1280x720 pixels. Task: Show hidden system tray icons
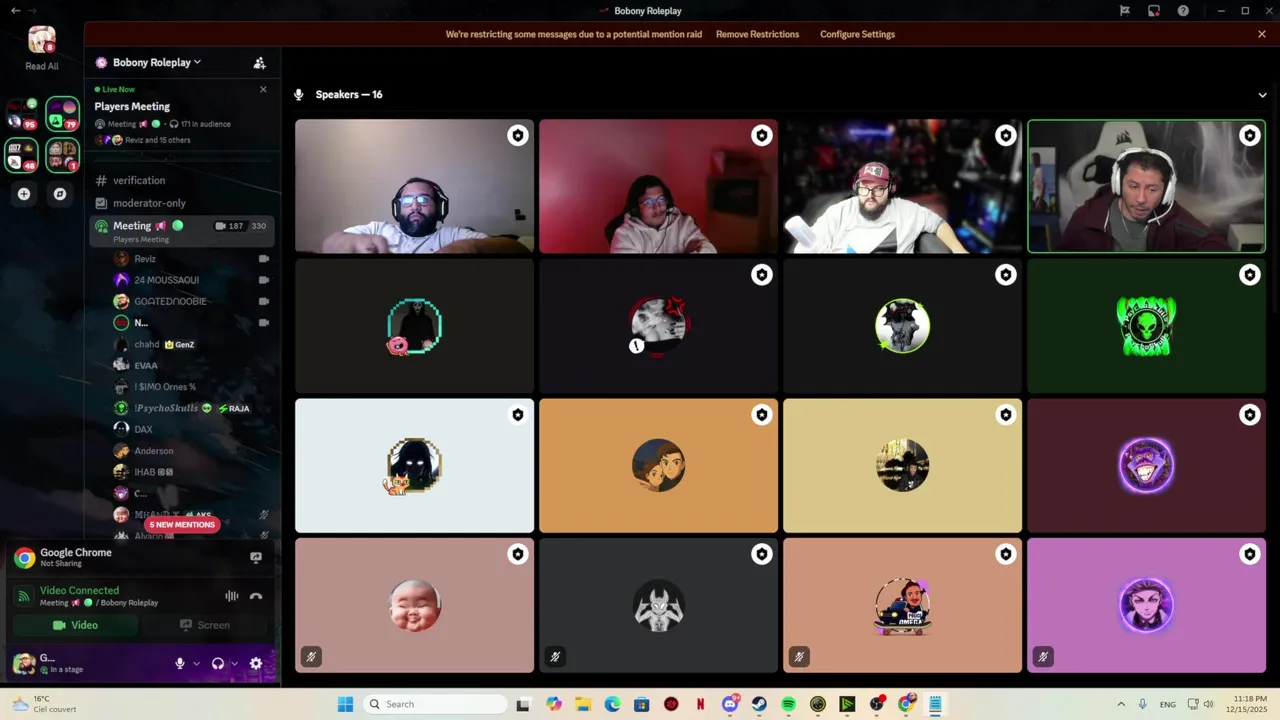point(1120,704)
